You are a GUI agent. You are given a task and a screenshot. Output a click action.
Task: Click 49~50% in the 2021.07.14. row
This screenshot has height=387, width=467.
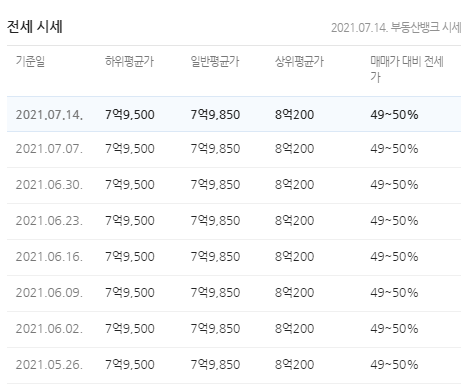point(394,115)
